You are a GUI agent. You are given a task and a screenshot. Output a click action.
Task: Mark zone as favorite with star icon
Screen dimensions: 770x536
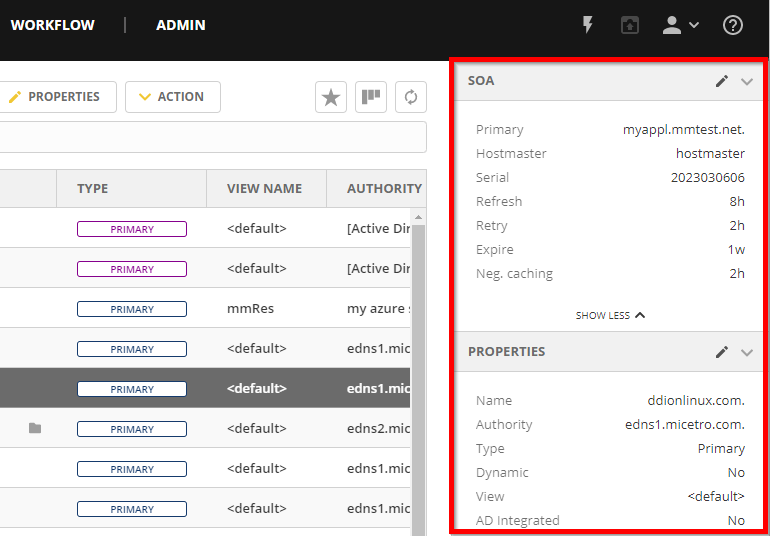click(331, 97)
